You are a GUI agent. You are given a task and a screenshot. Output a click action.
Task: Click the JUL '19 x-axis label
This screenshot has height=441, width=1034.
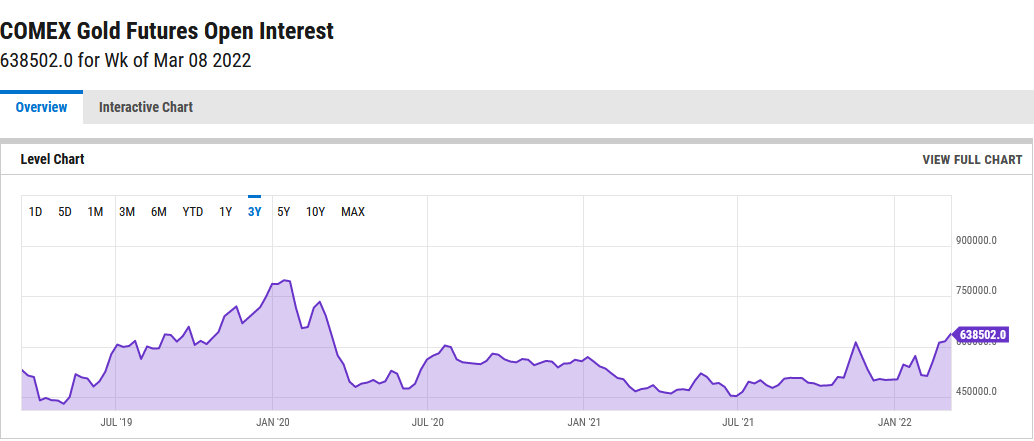click(x=116, y=422)
